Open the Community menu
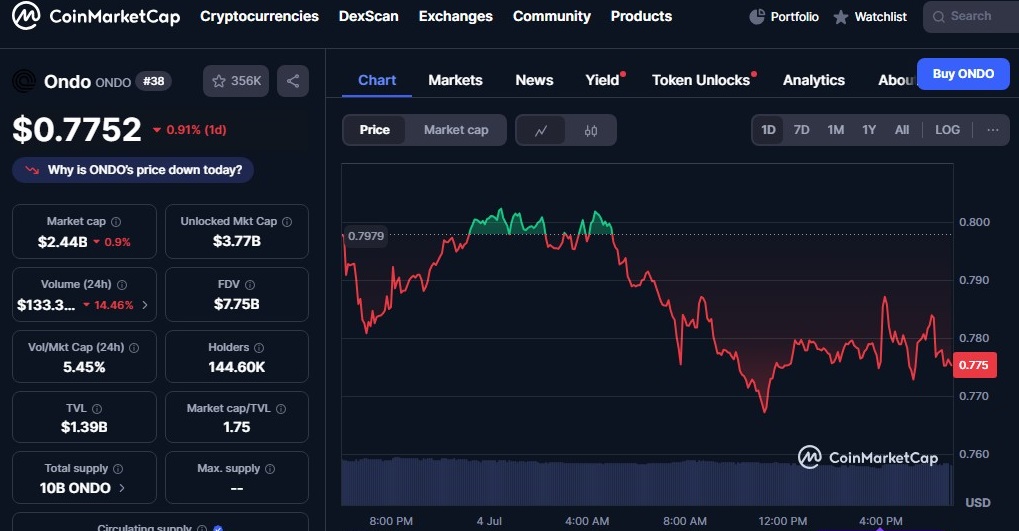1019x531 pixels. (x=552, y=16)
